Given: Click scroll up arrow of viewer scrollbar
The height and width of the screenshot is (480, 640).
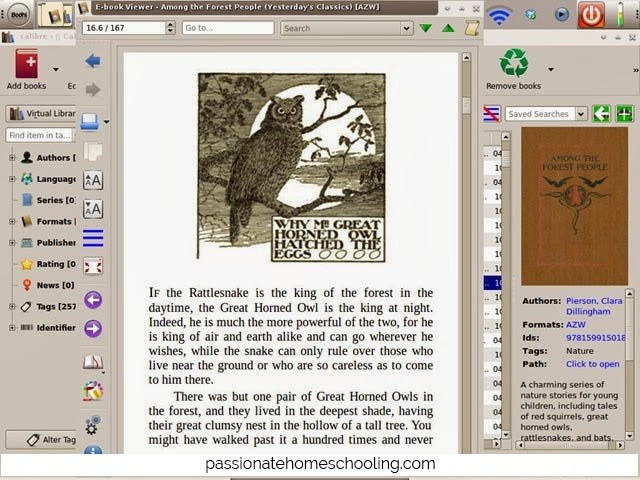Looking at the screenshot, I should (x=466, y=58).
